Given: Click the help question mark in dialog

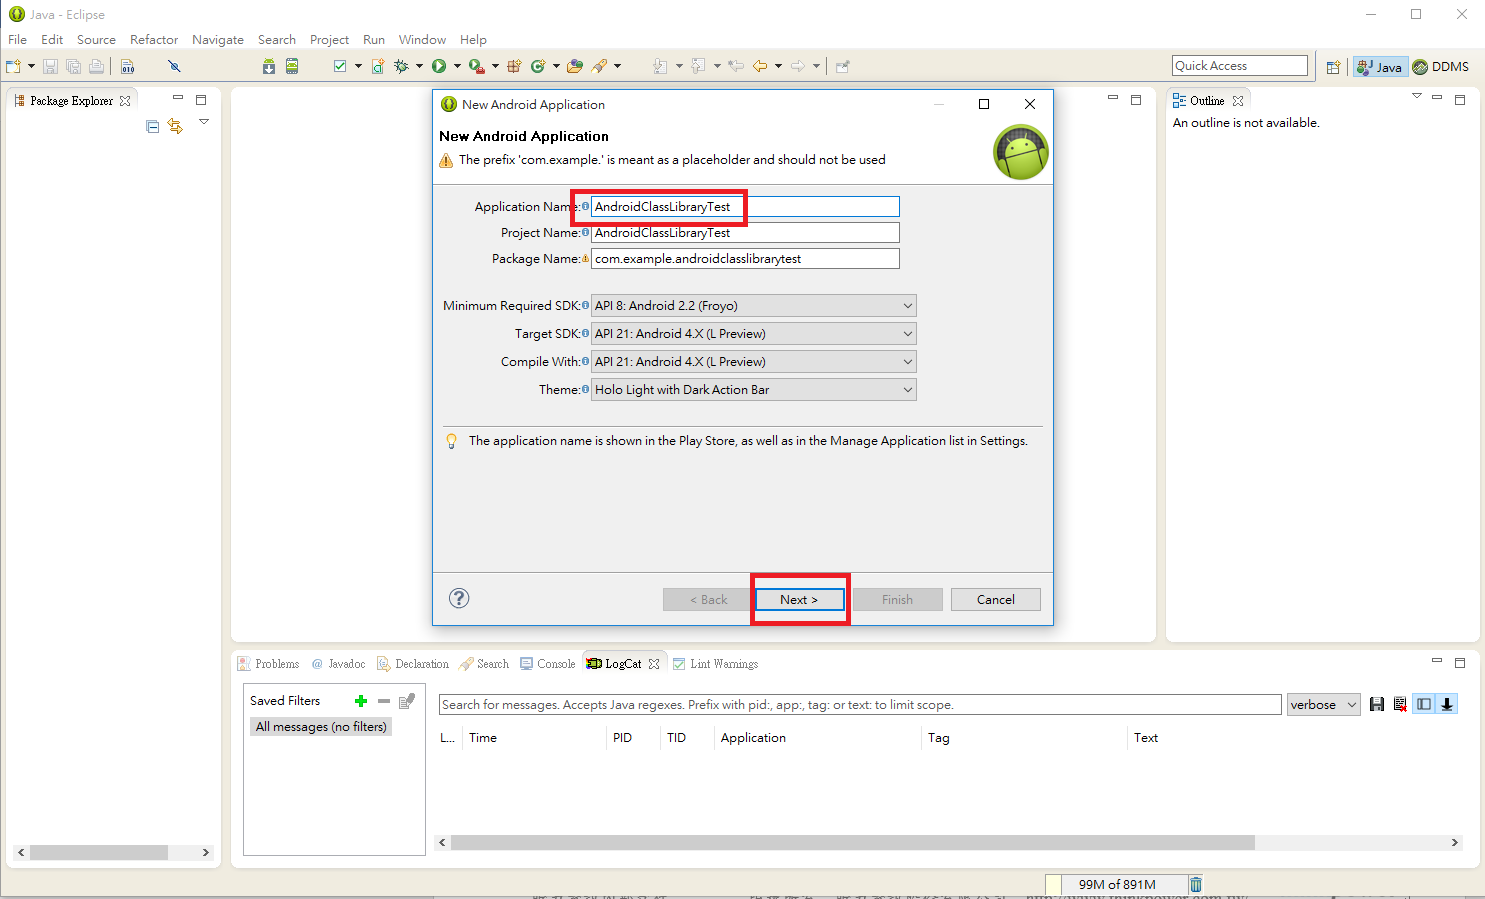Looking at the screenshot, I should click(459, 598).
